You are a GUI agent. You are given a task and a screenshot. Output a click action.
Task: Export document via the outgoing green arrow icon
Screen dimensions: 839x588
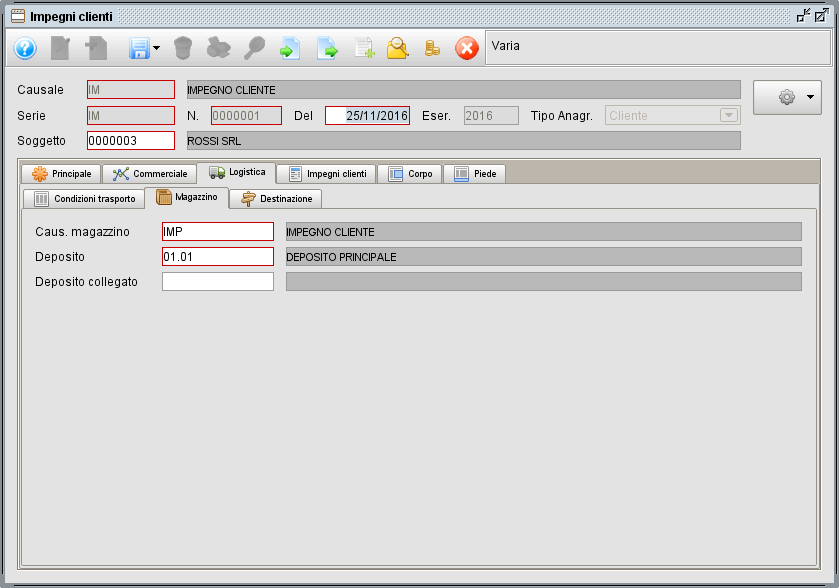(x=327, y=47)
